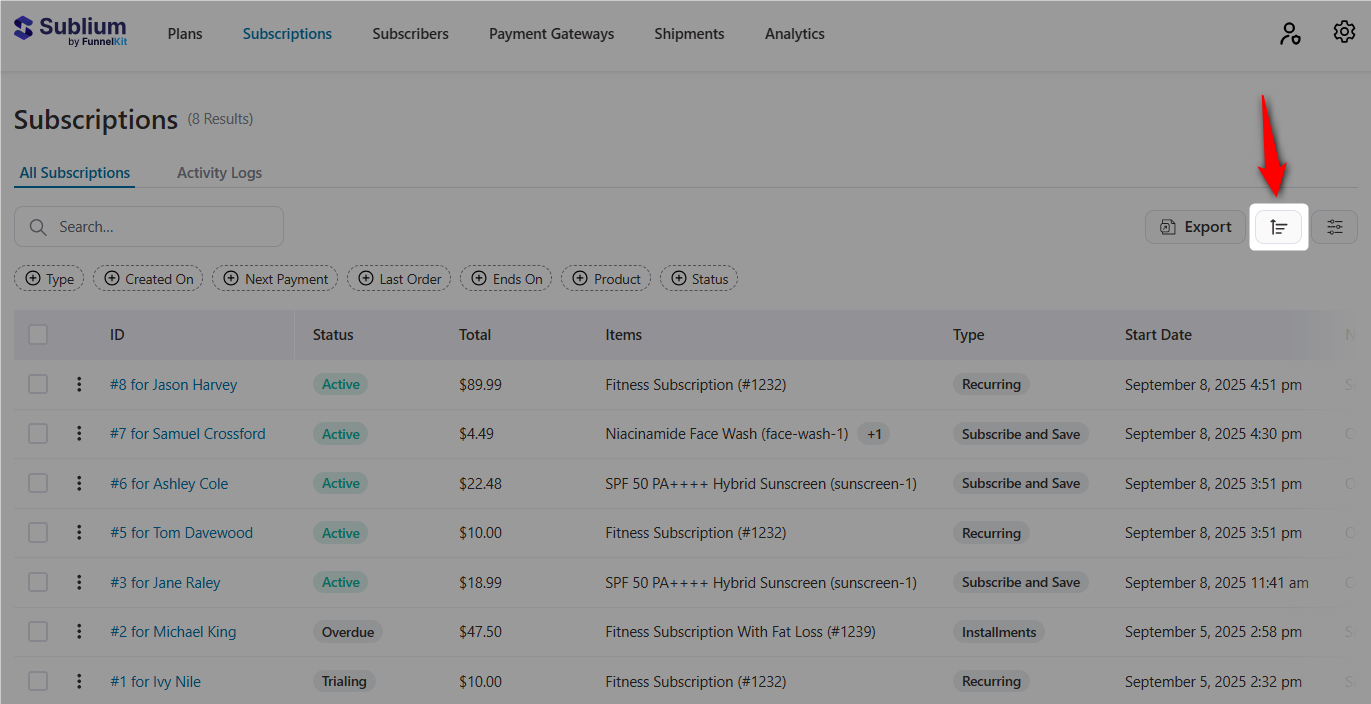Open the three-dot menu for Jason Harvey's subscription
The height and width of the screenshot is (704, 1371).
(x=79, y=384)
